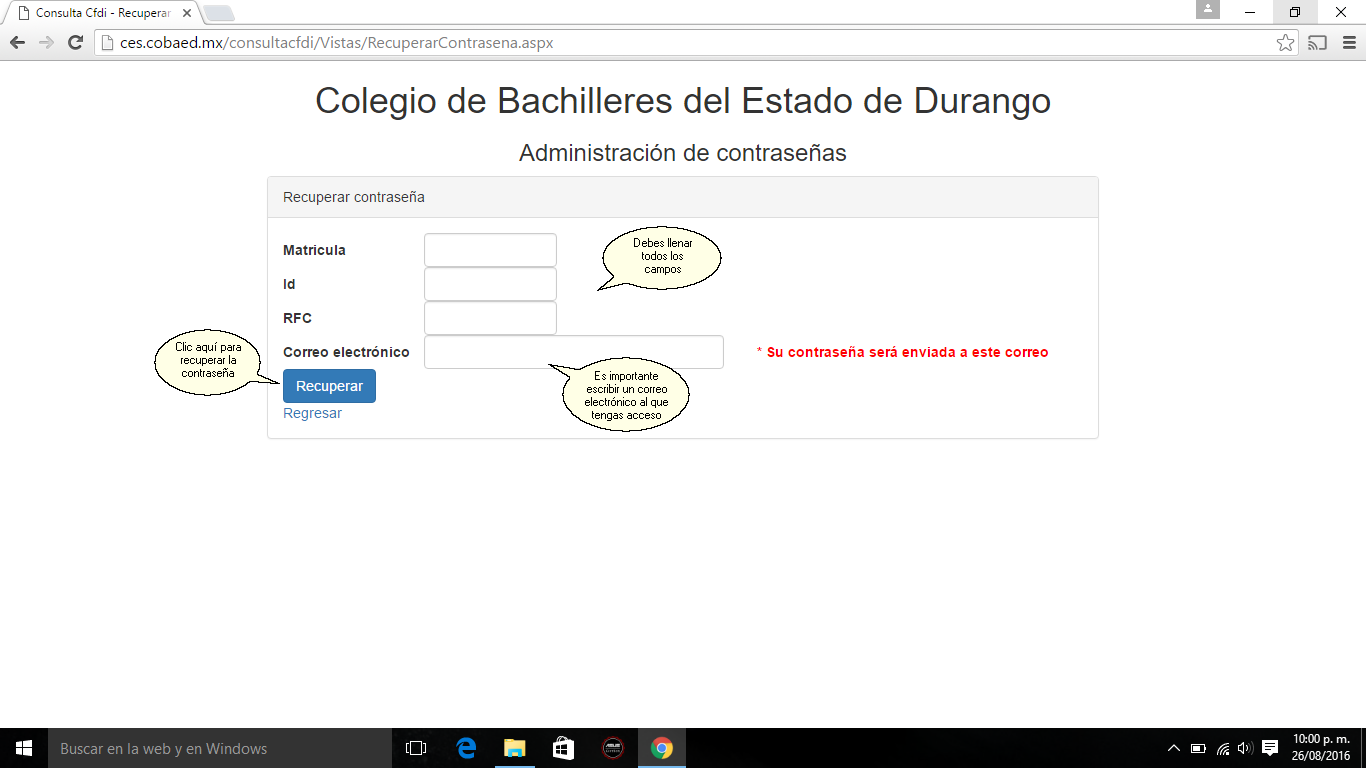Close the Consulta Cfdi tab
The image size is (1366, 768).
pyautogui.click(x=186, y=13)
